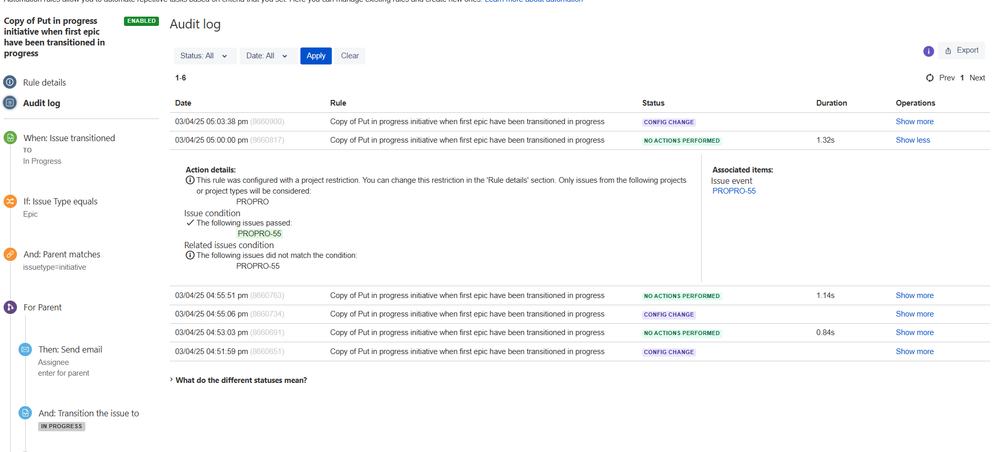Open the Status: All filter dropdown
The image size is (999, 452).
[x=205, y=56]
